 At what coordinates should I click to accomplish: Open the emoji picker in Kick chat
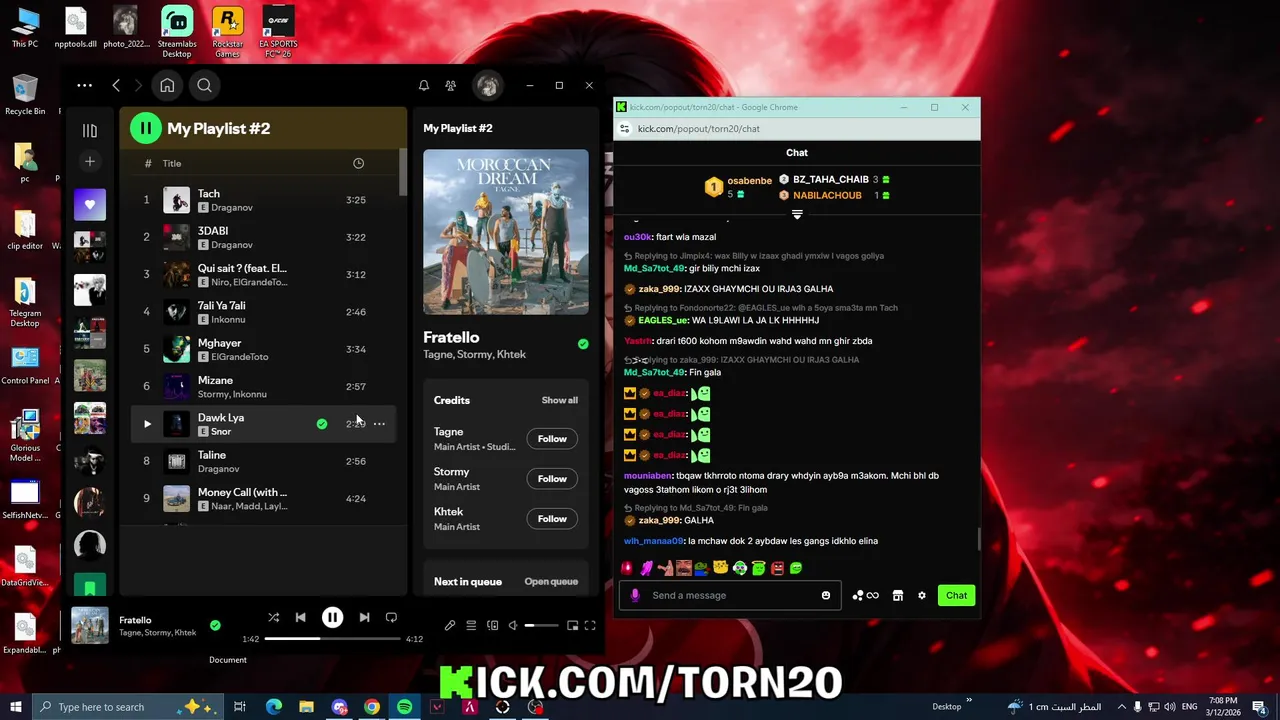826,595
